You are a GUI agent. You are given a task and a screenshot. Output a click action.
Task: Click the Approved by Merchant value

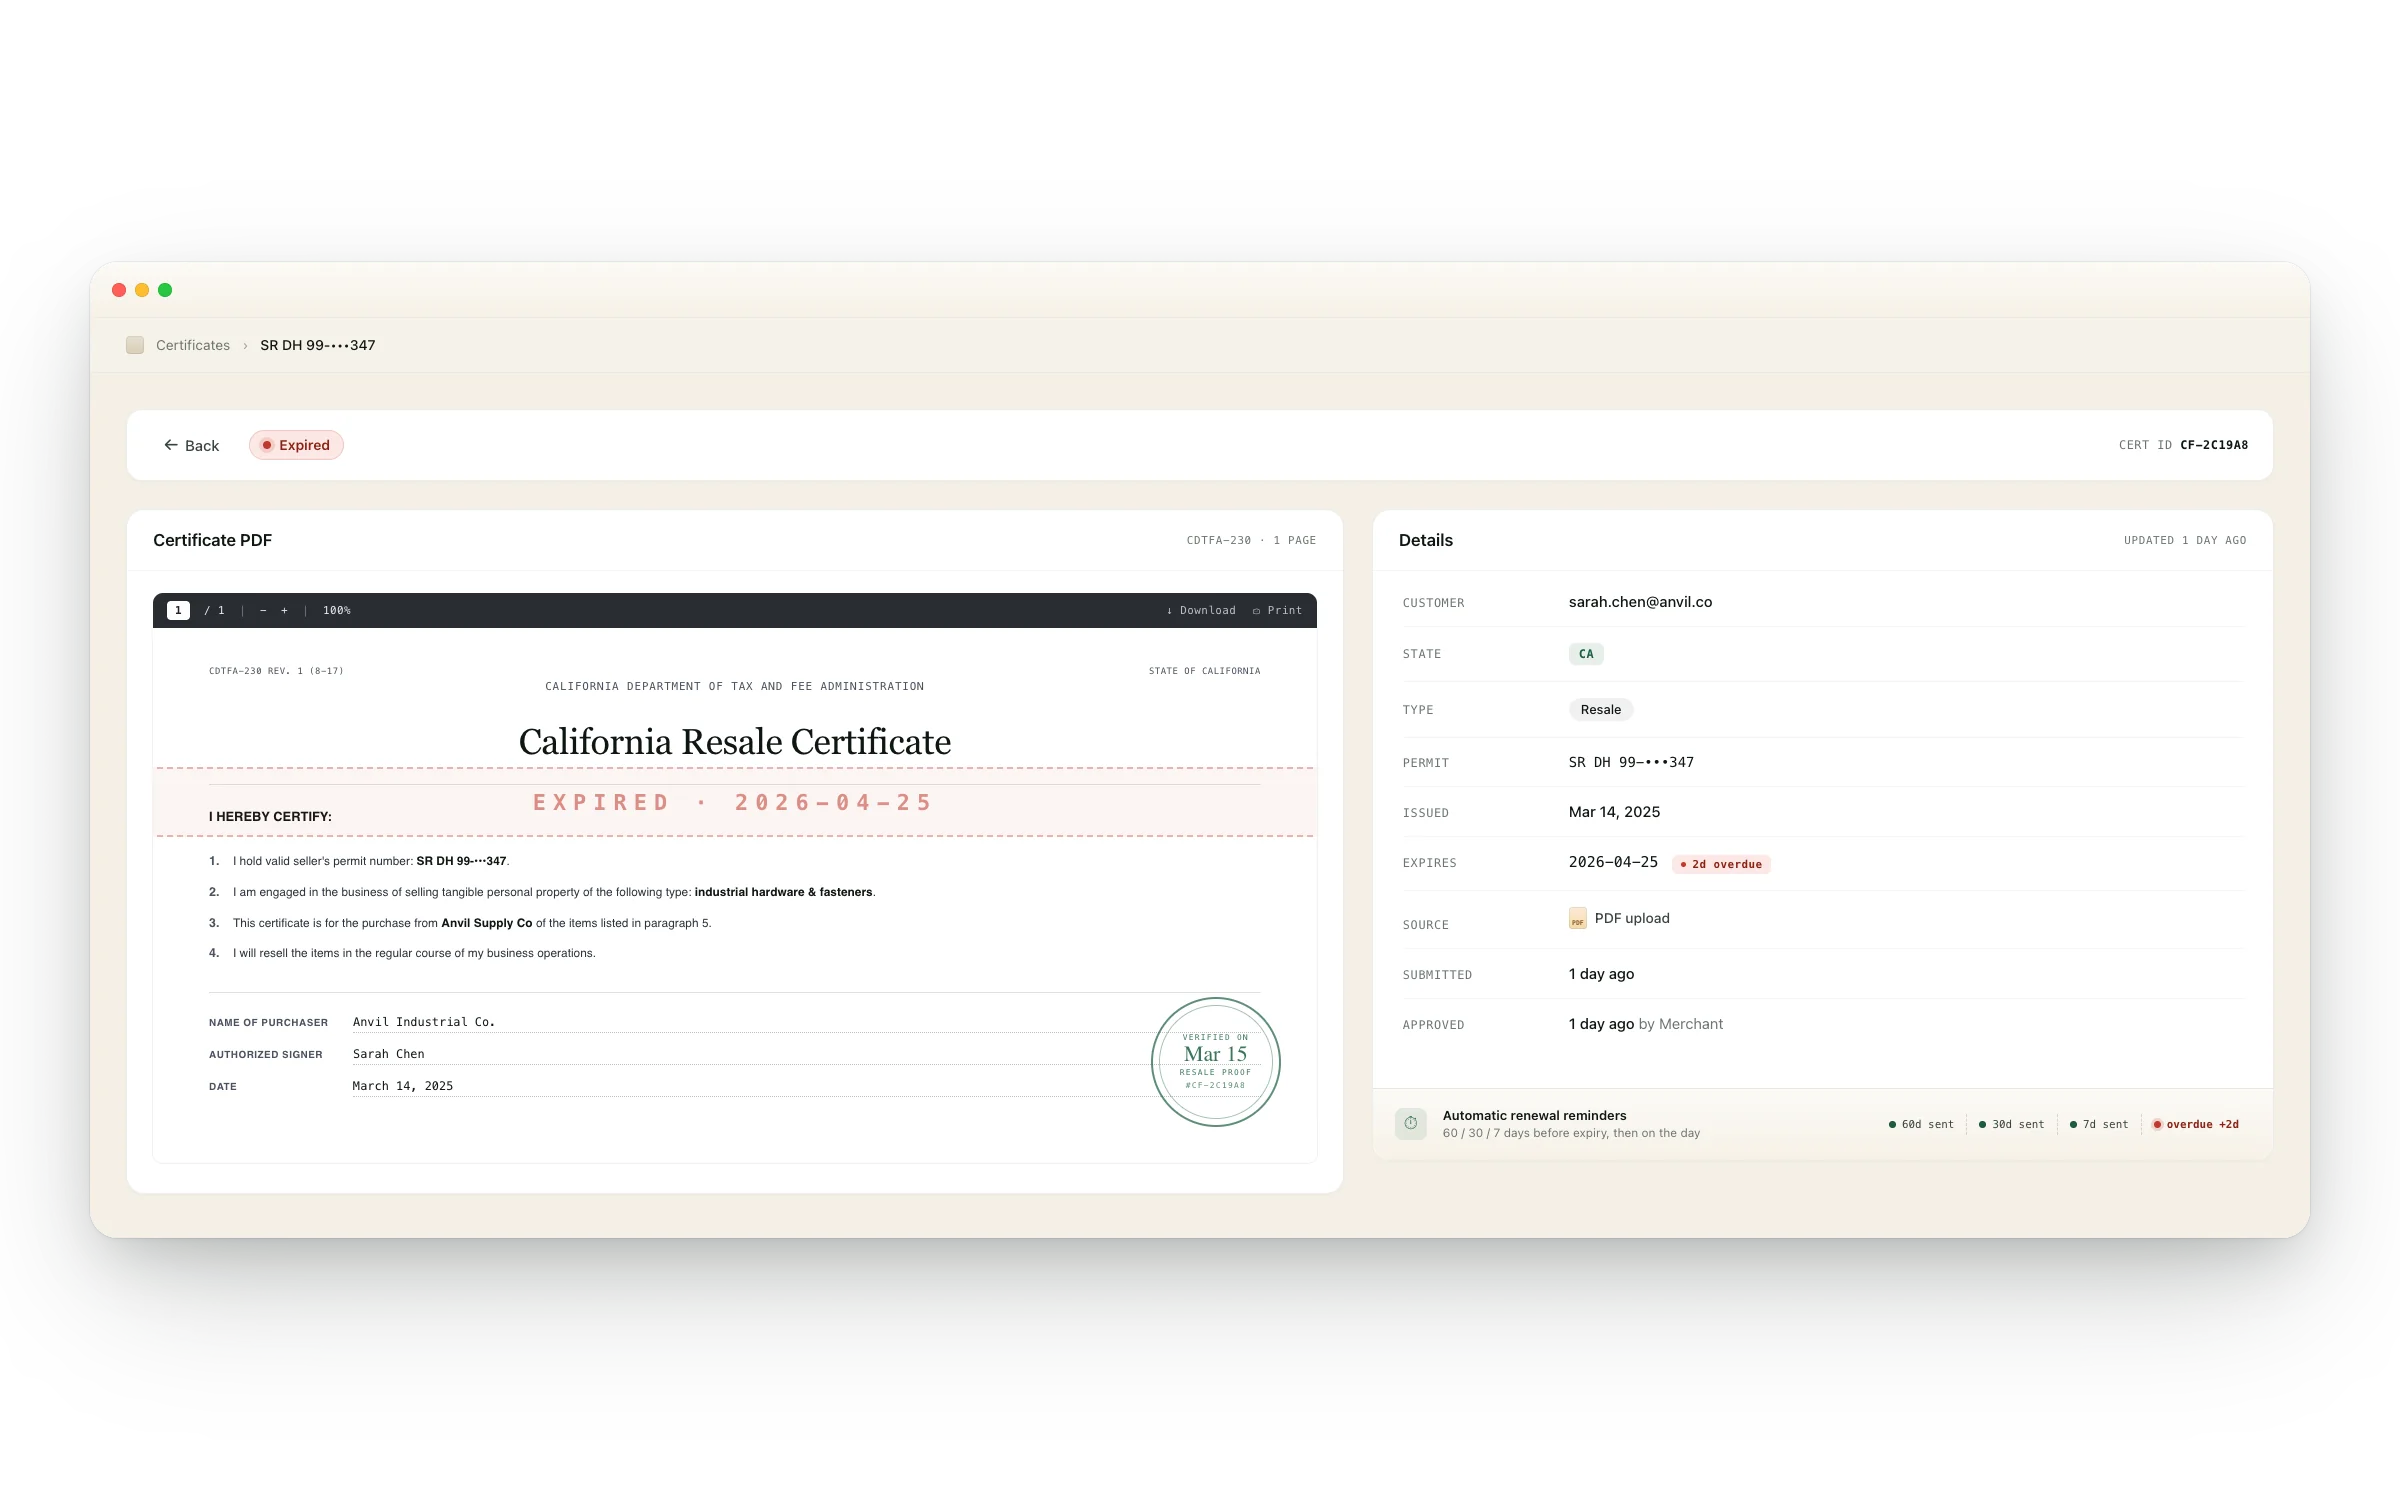click(x=1646, y=1024)
